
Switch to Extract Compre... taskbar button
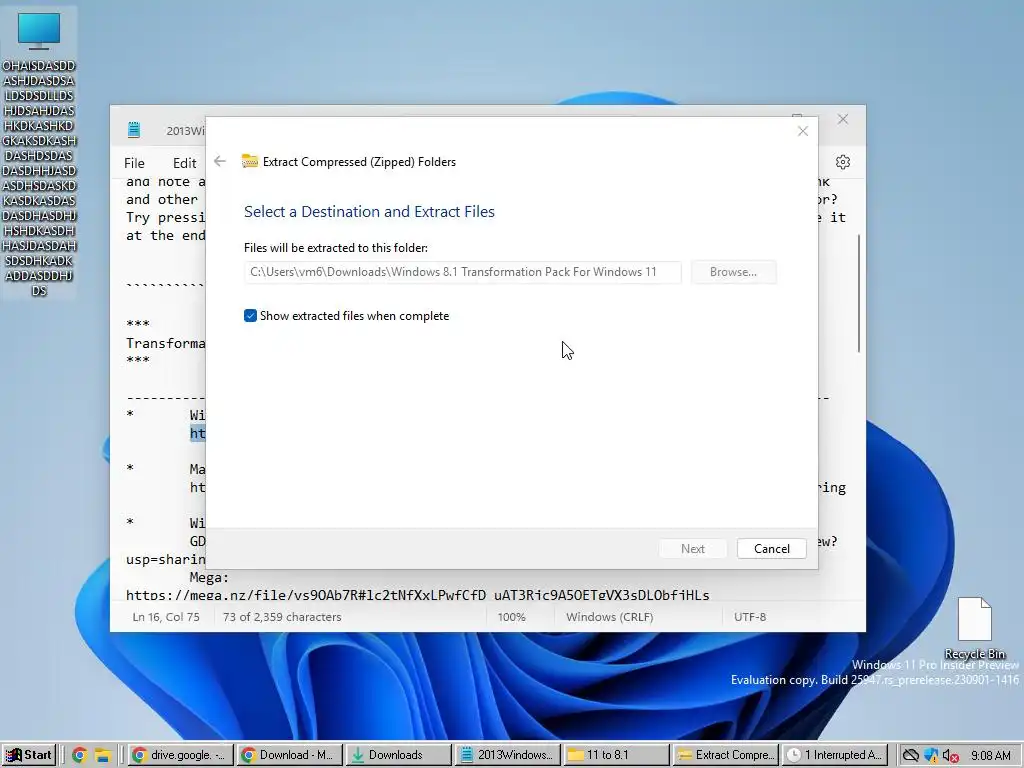[x=725, y=755]
